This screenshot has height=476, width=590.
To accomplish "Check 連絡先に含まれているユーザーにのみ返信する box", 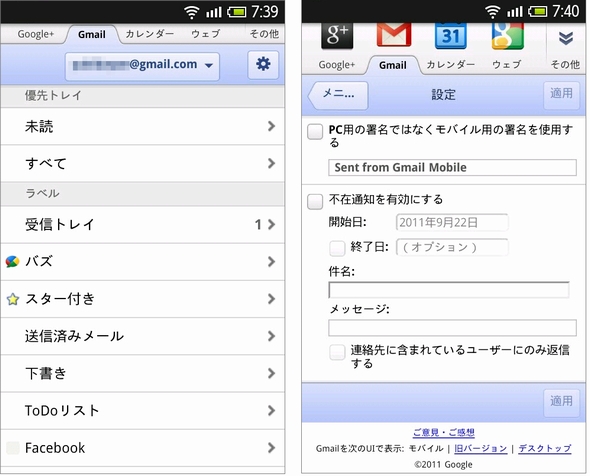I will 337,352.
